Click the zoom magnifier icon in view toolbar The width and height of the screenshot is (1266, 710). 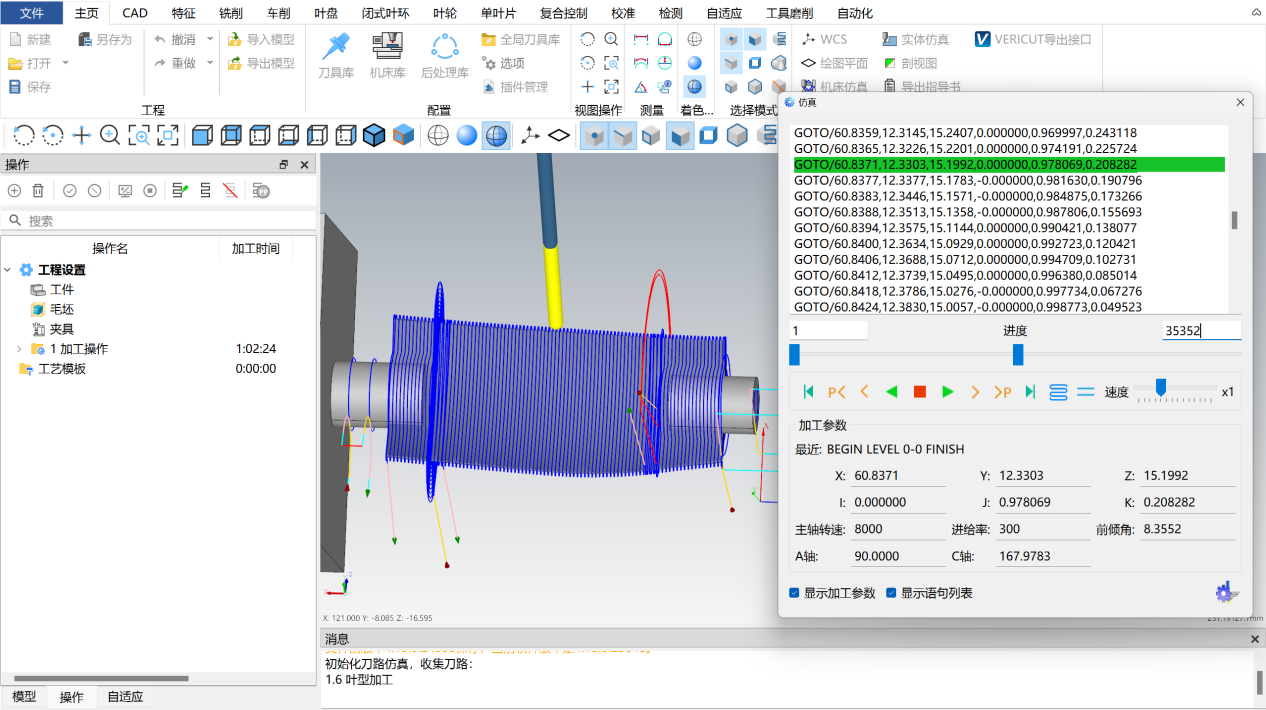110,135
